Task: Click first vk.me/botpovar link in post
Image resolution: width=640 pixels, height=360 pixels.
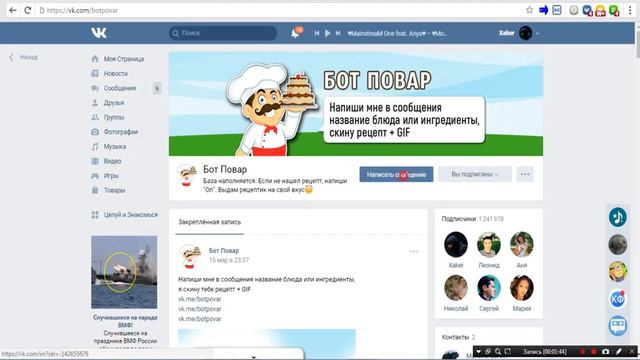Action: pos(200,299)
